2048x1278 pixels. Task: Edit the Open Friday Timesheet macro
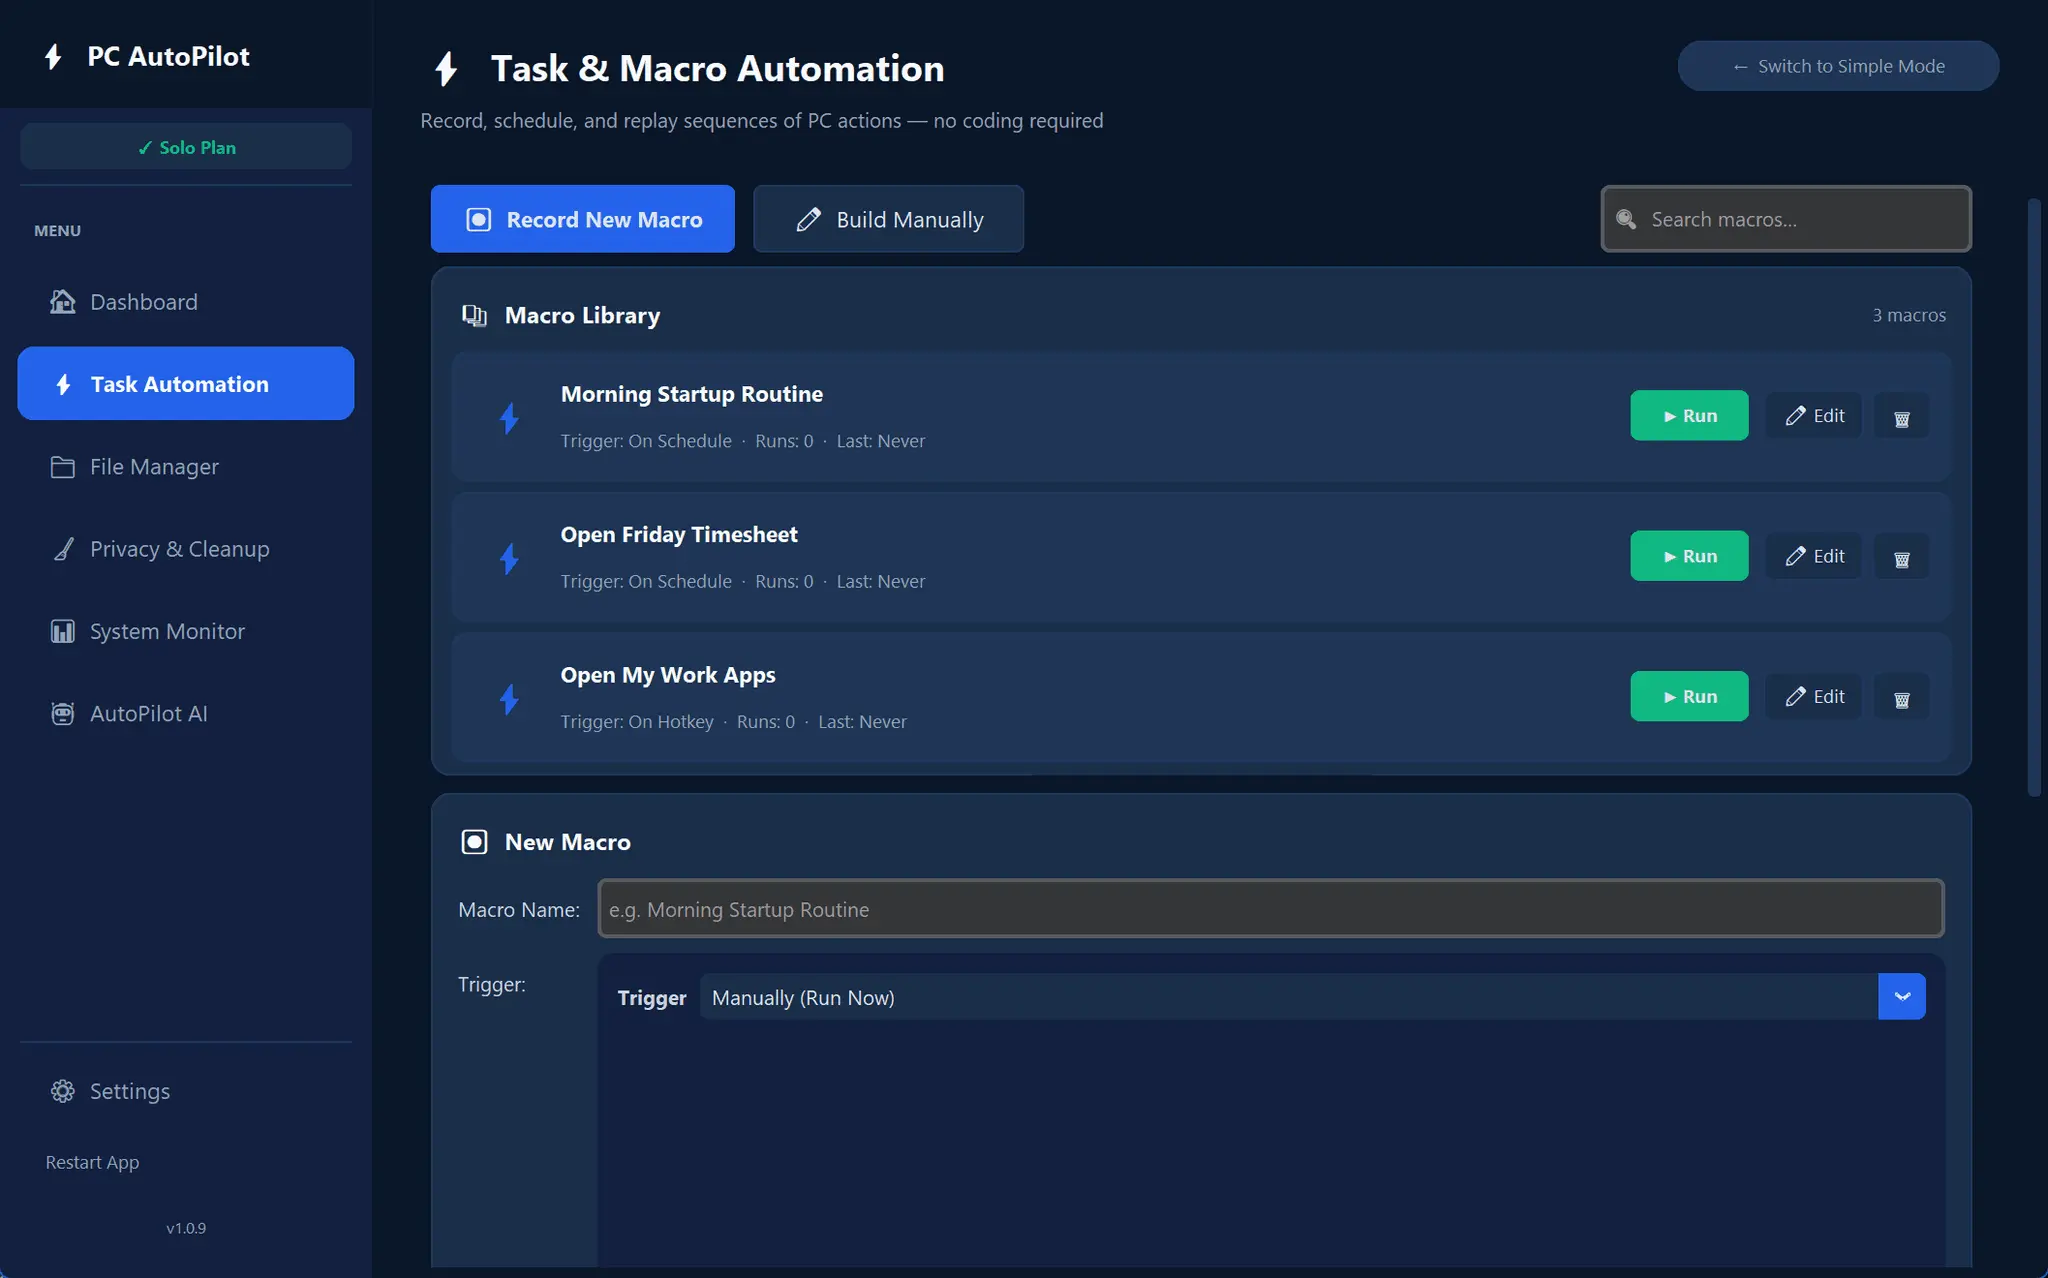pos(1813,556)
